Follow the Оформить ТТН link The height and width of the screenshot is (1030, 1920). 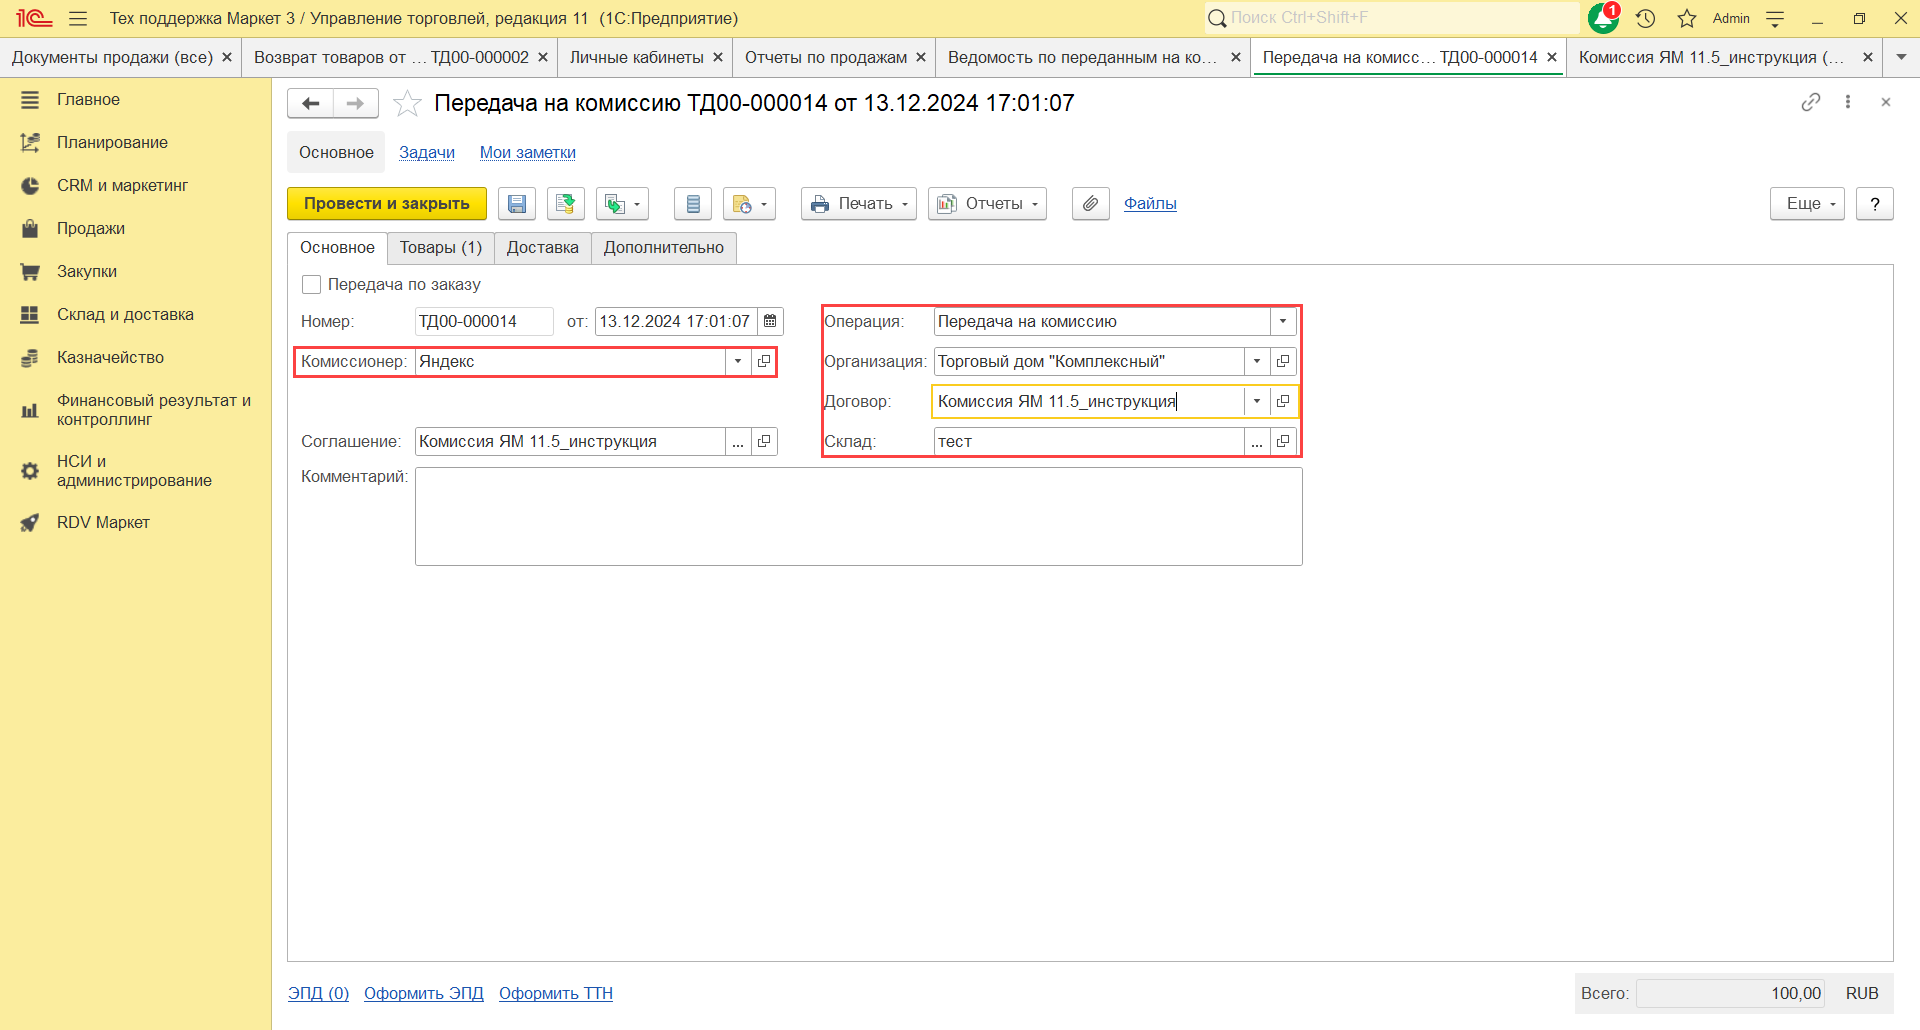click(x=556, y=993)
